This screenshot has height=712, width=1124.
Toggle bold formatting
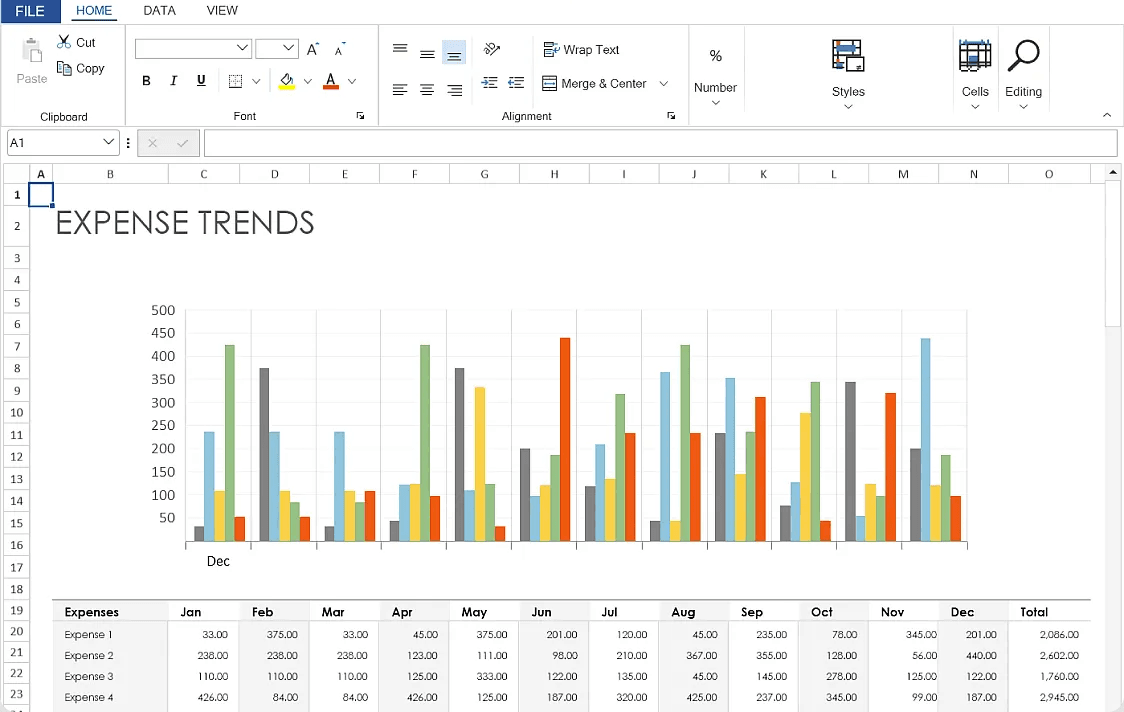[x=146, y=81]
